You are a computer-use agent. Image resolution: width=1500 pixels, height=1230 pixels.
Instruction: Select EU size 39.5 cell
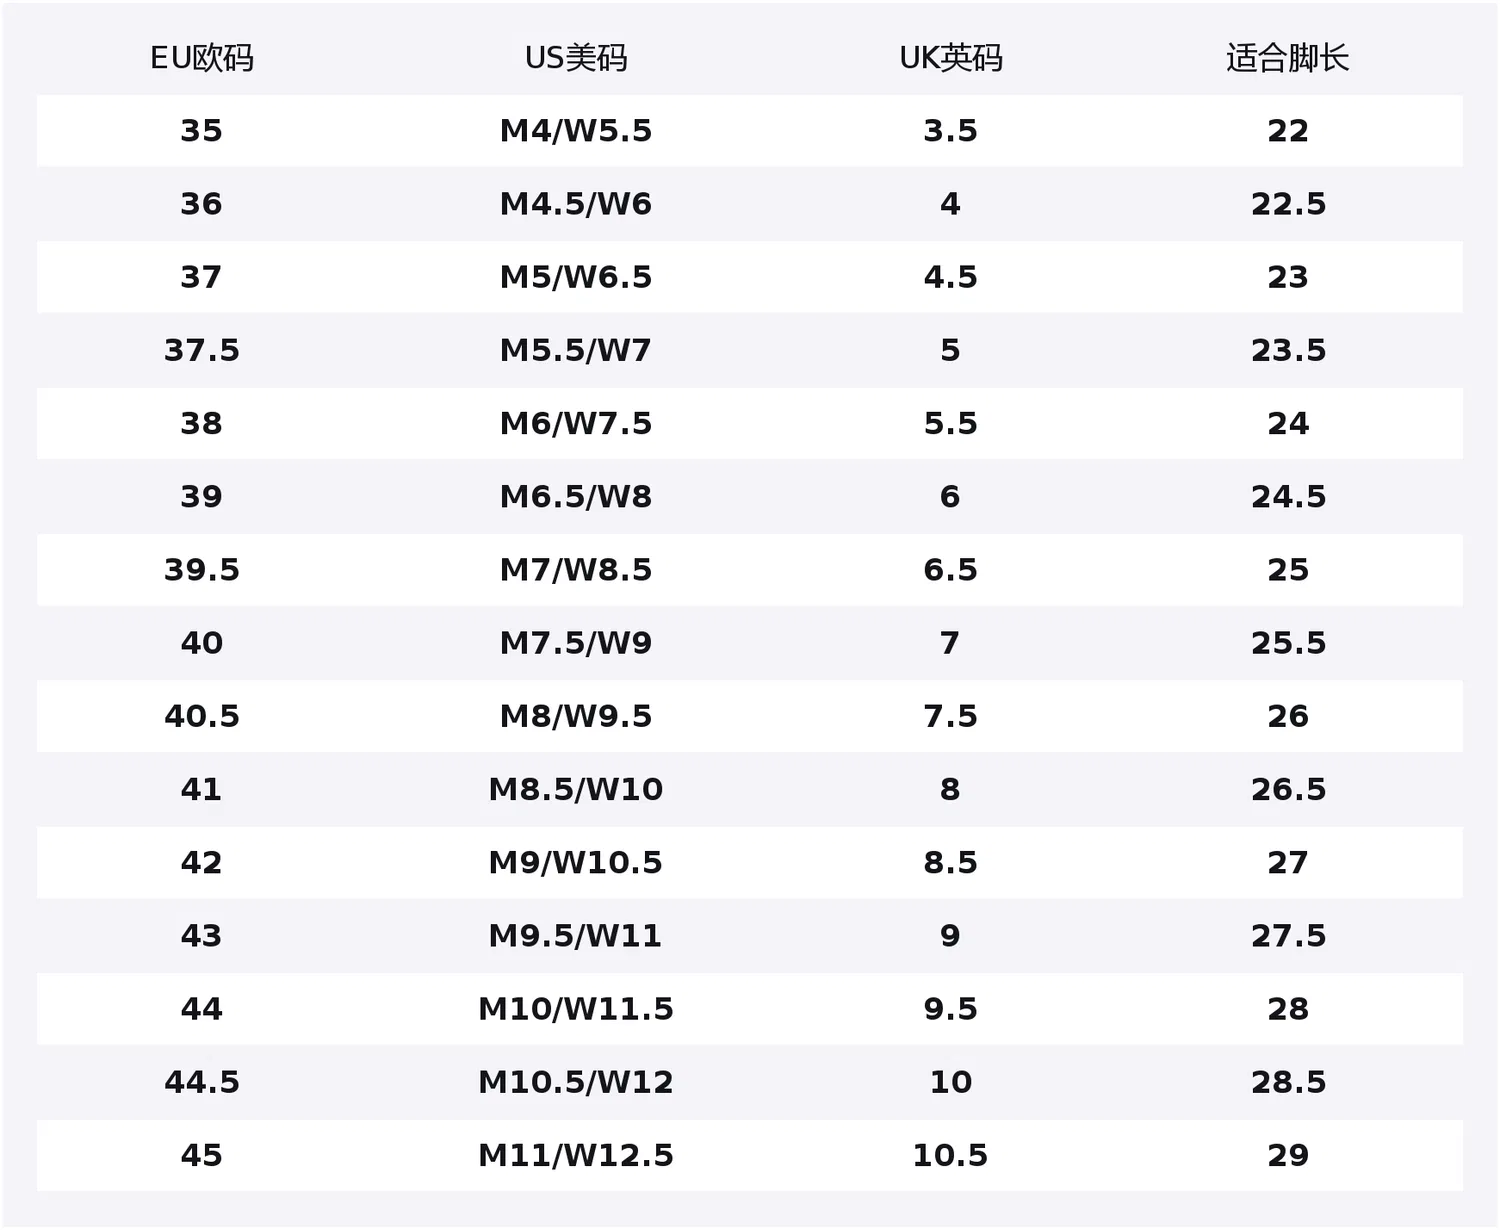201,570
